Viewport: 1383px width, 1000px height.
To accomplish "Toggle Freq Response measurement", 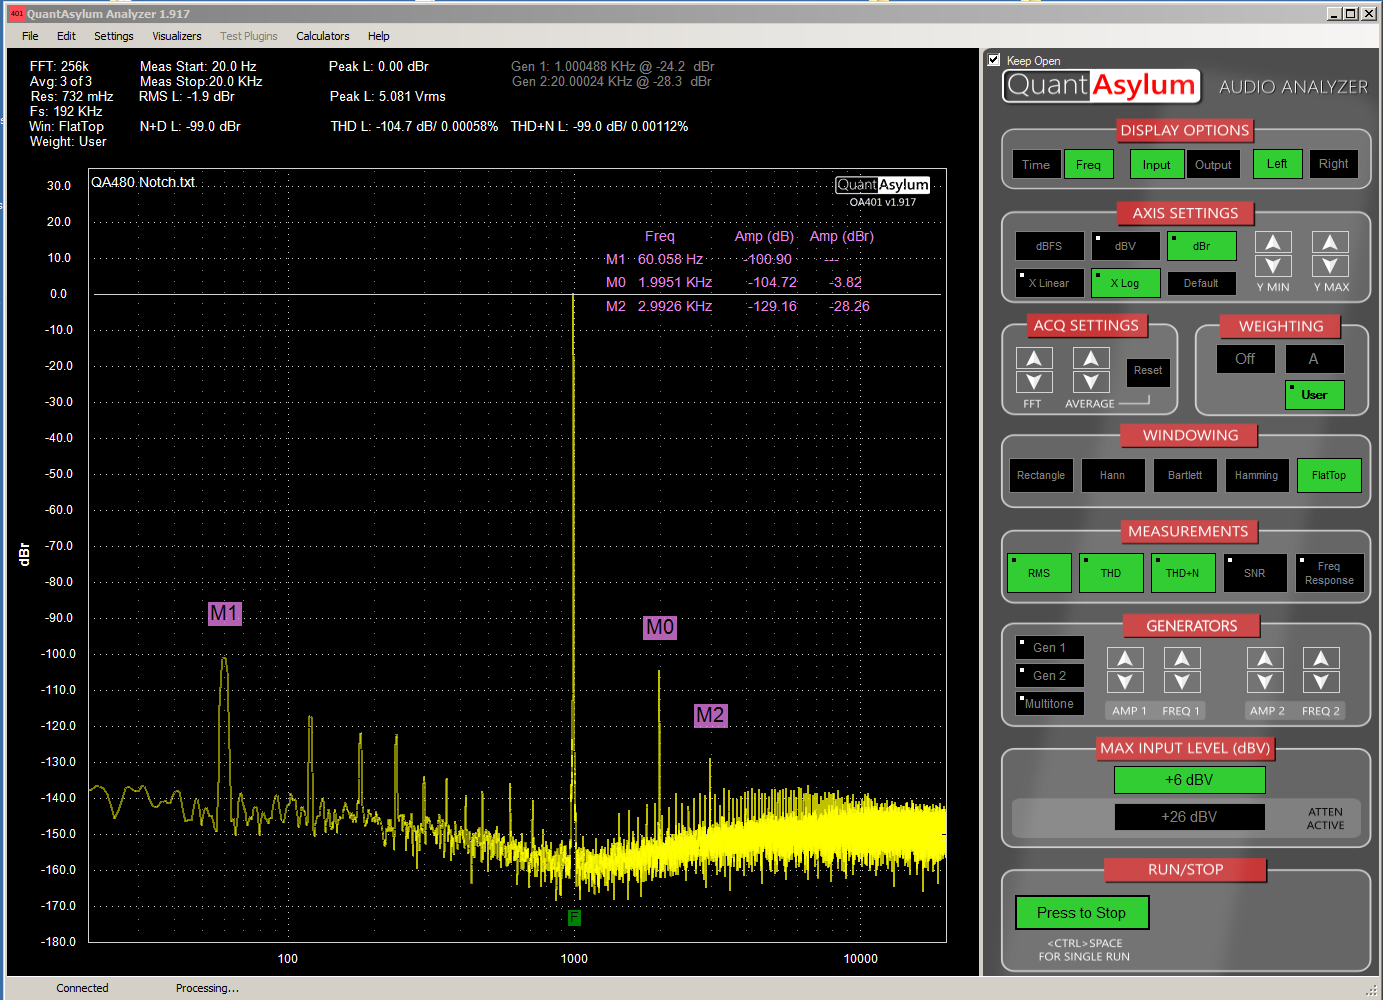I will coord(1329,573).
